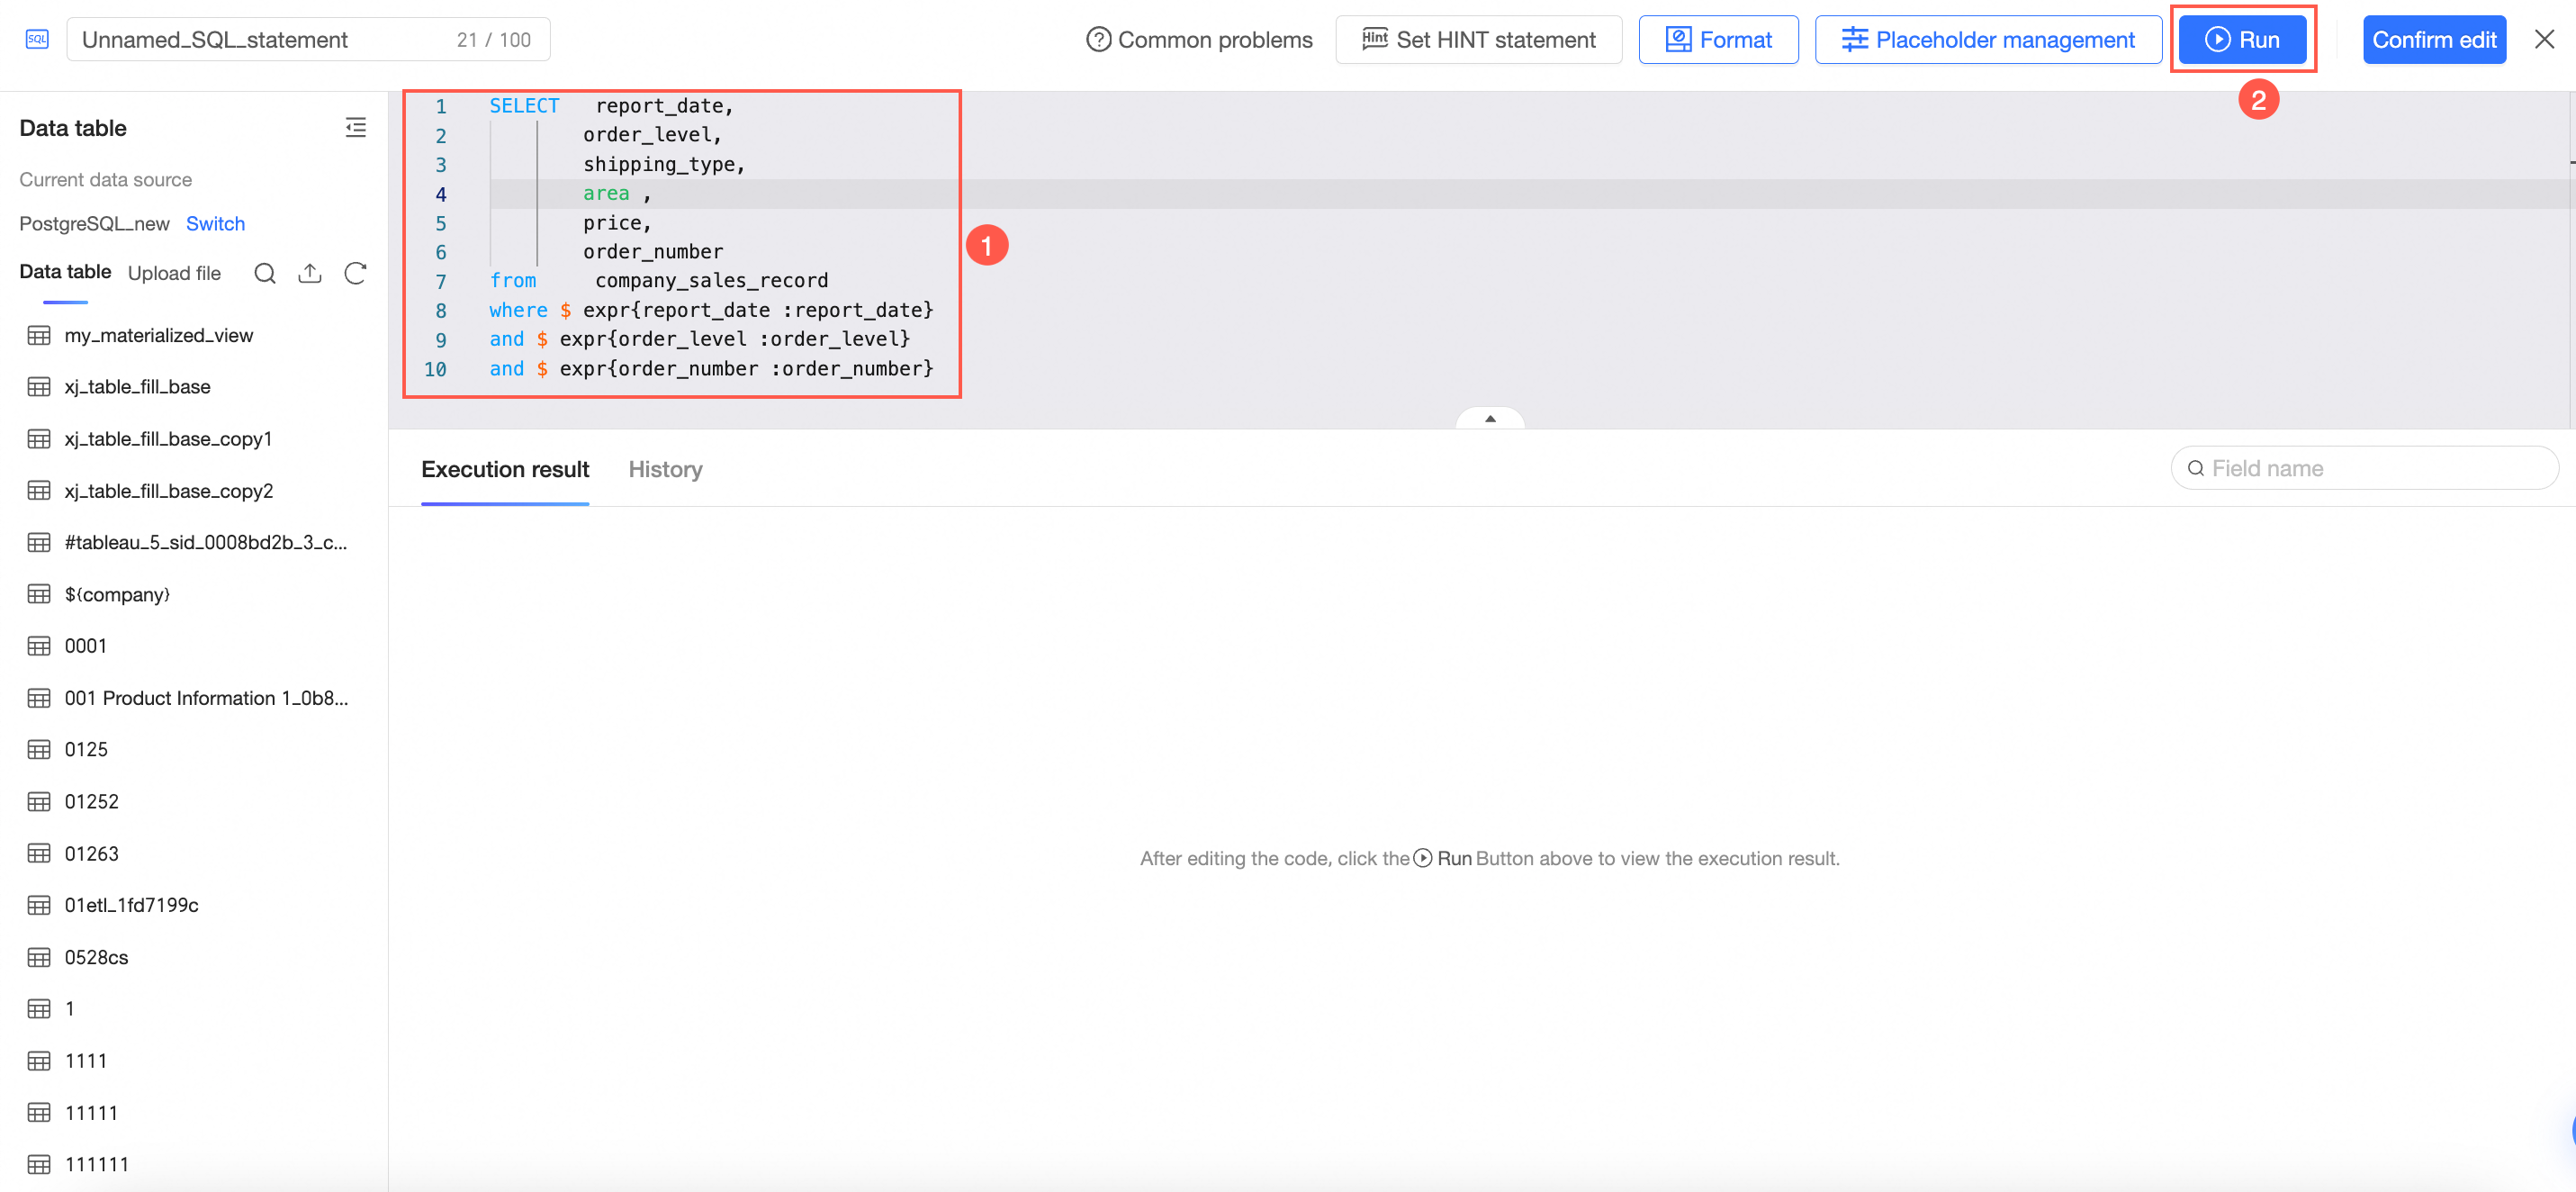The width and height of the screenshot is (2576, 1192).
Task: Confirm edit of the SQL
Action: (x=2434, y=40)
